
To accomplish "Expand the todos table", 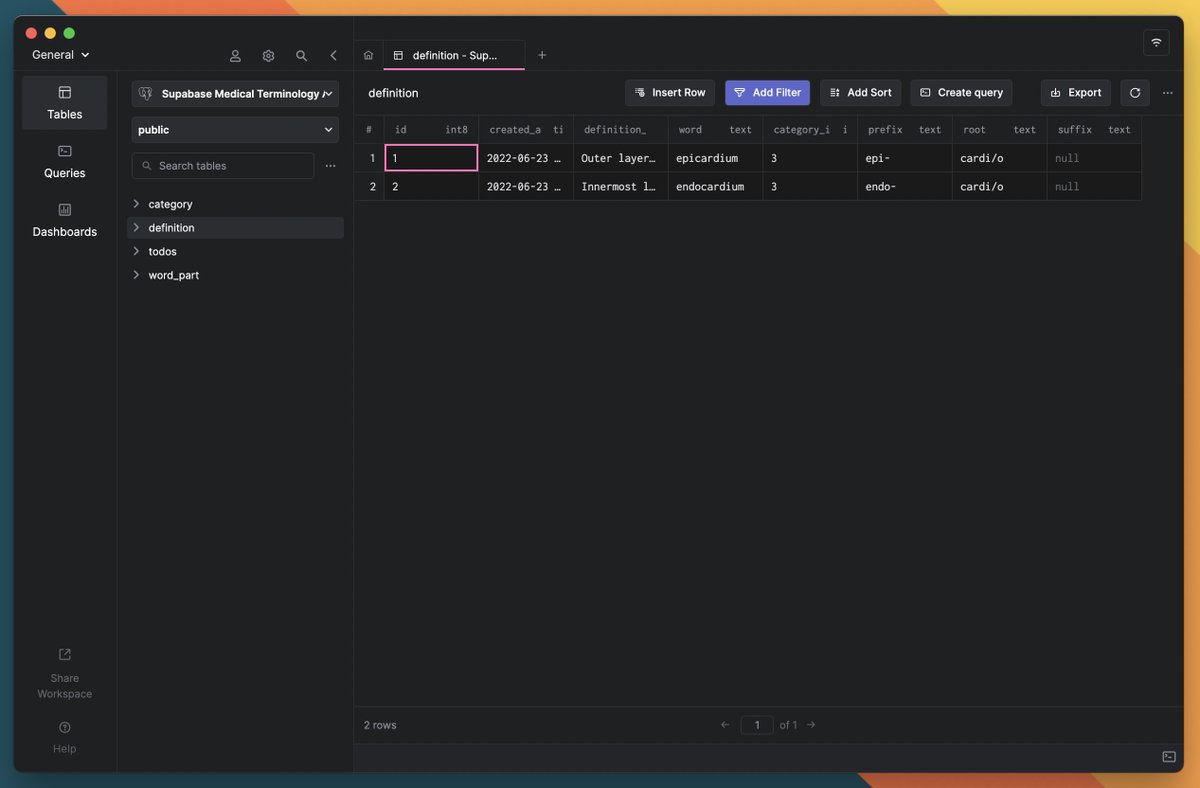I will (x=136, y=251).
